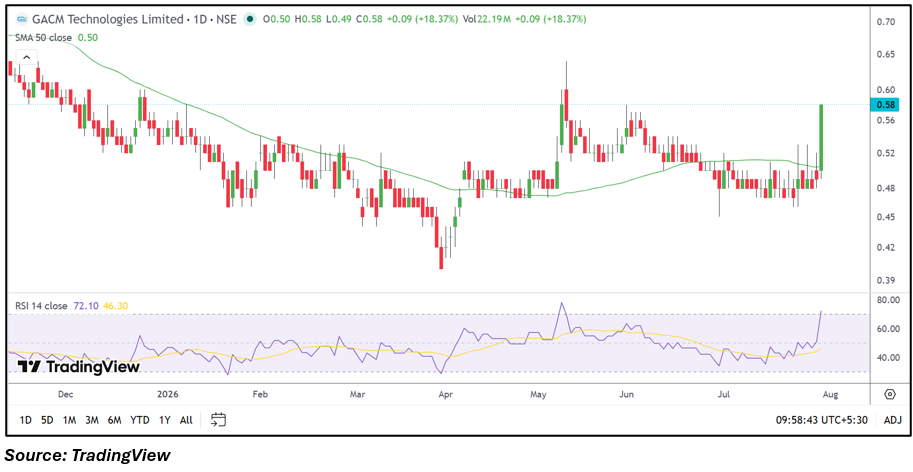Open timezone menu at 09:58:43 UTC+5:30
The image size is (913, 472).
click(x=821, y=420)
